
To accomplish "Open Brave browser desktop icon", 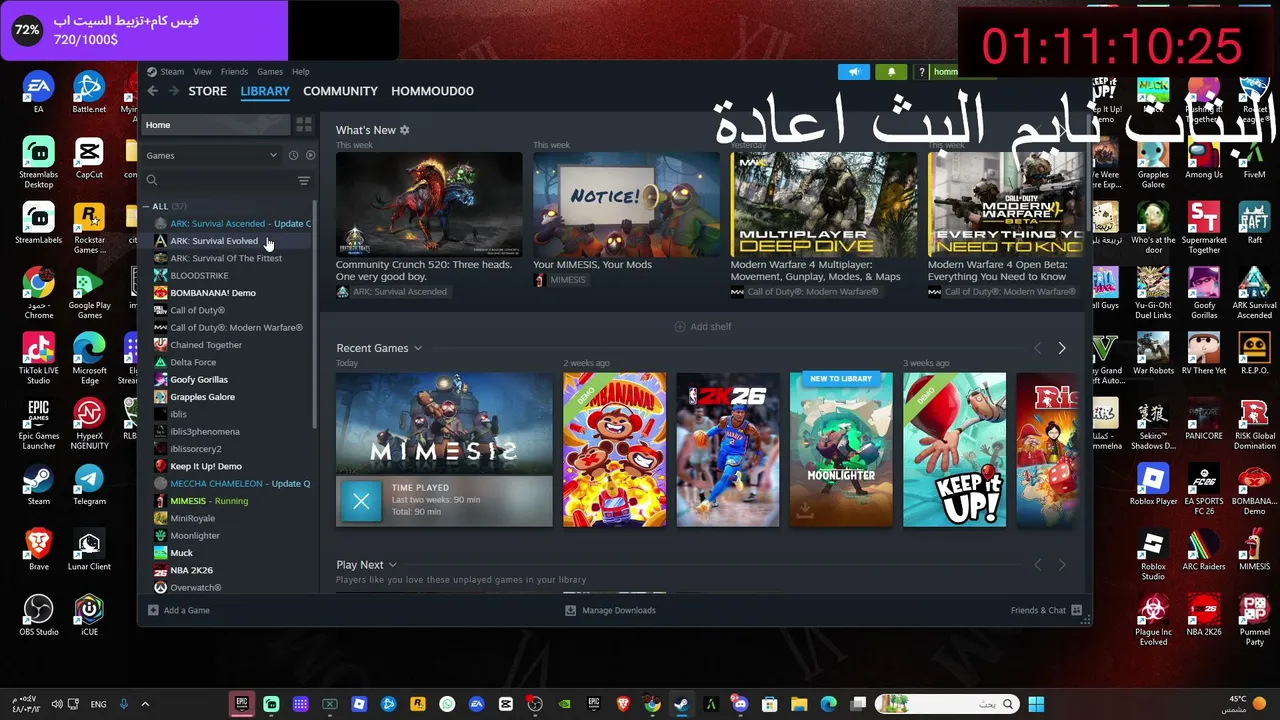I will coord(38,550).
